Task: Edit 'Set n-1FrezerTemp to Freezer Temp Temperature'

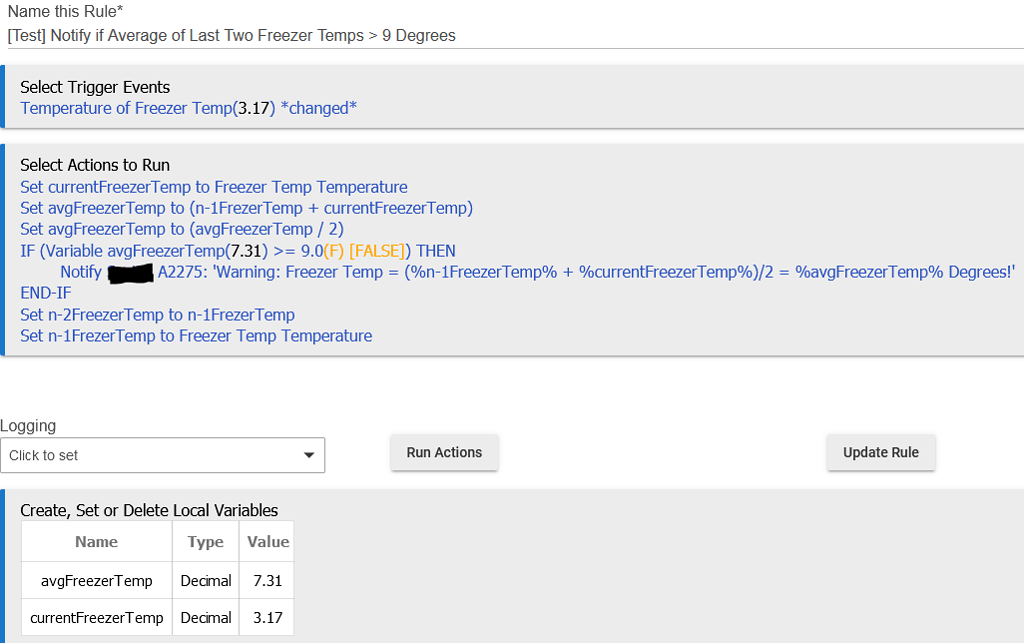Action: [196, 335]
